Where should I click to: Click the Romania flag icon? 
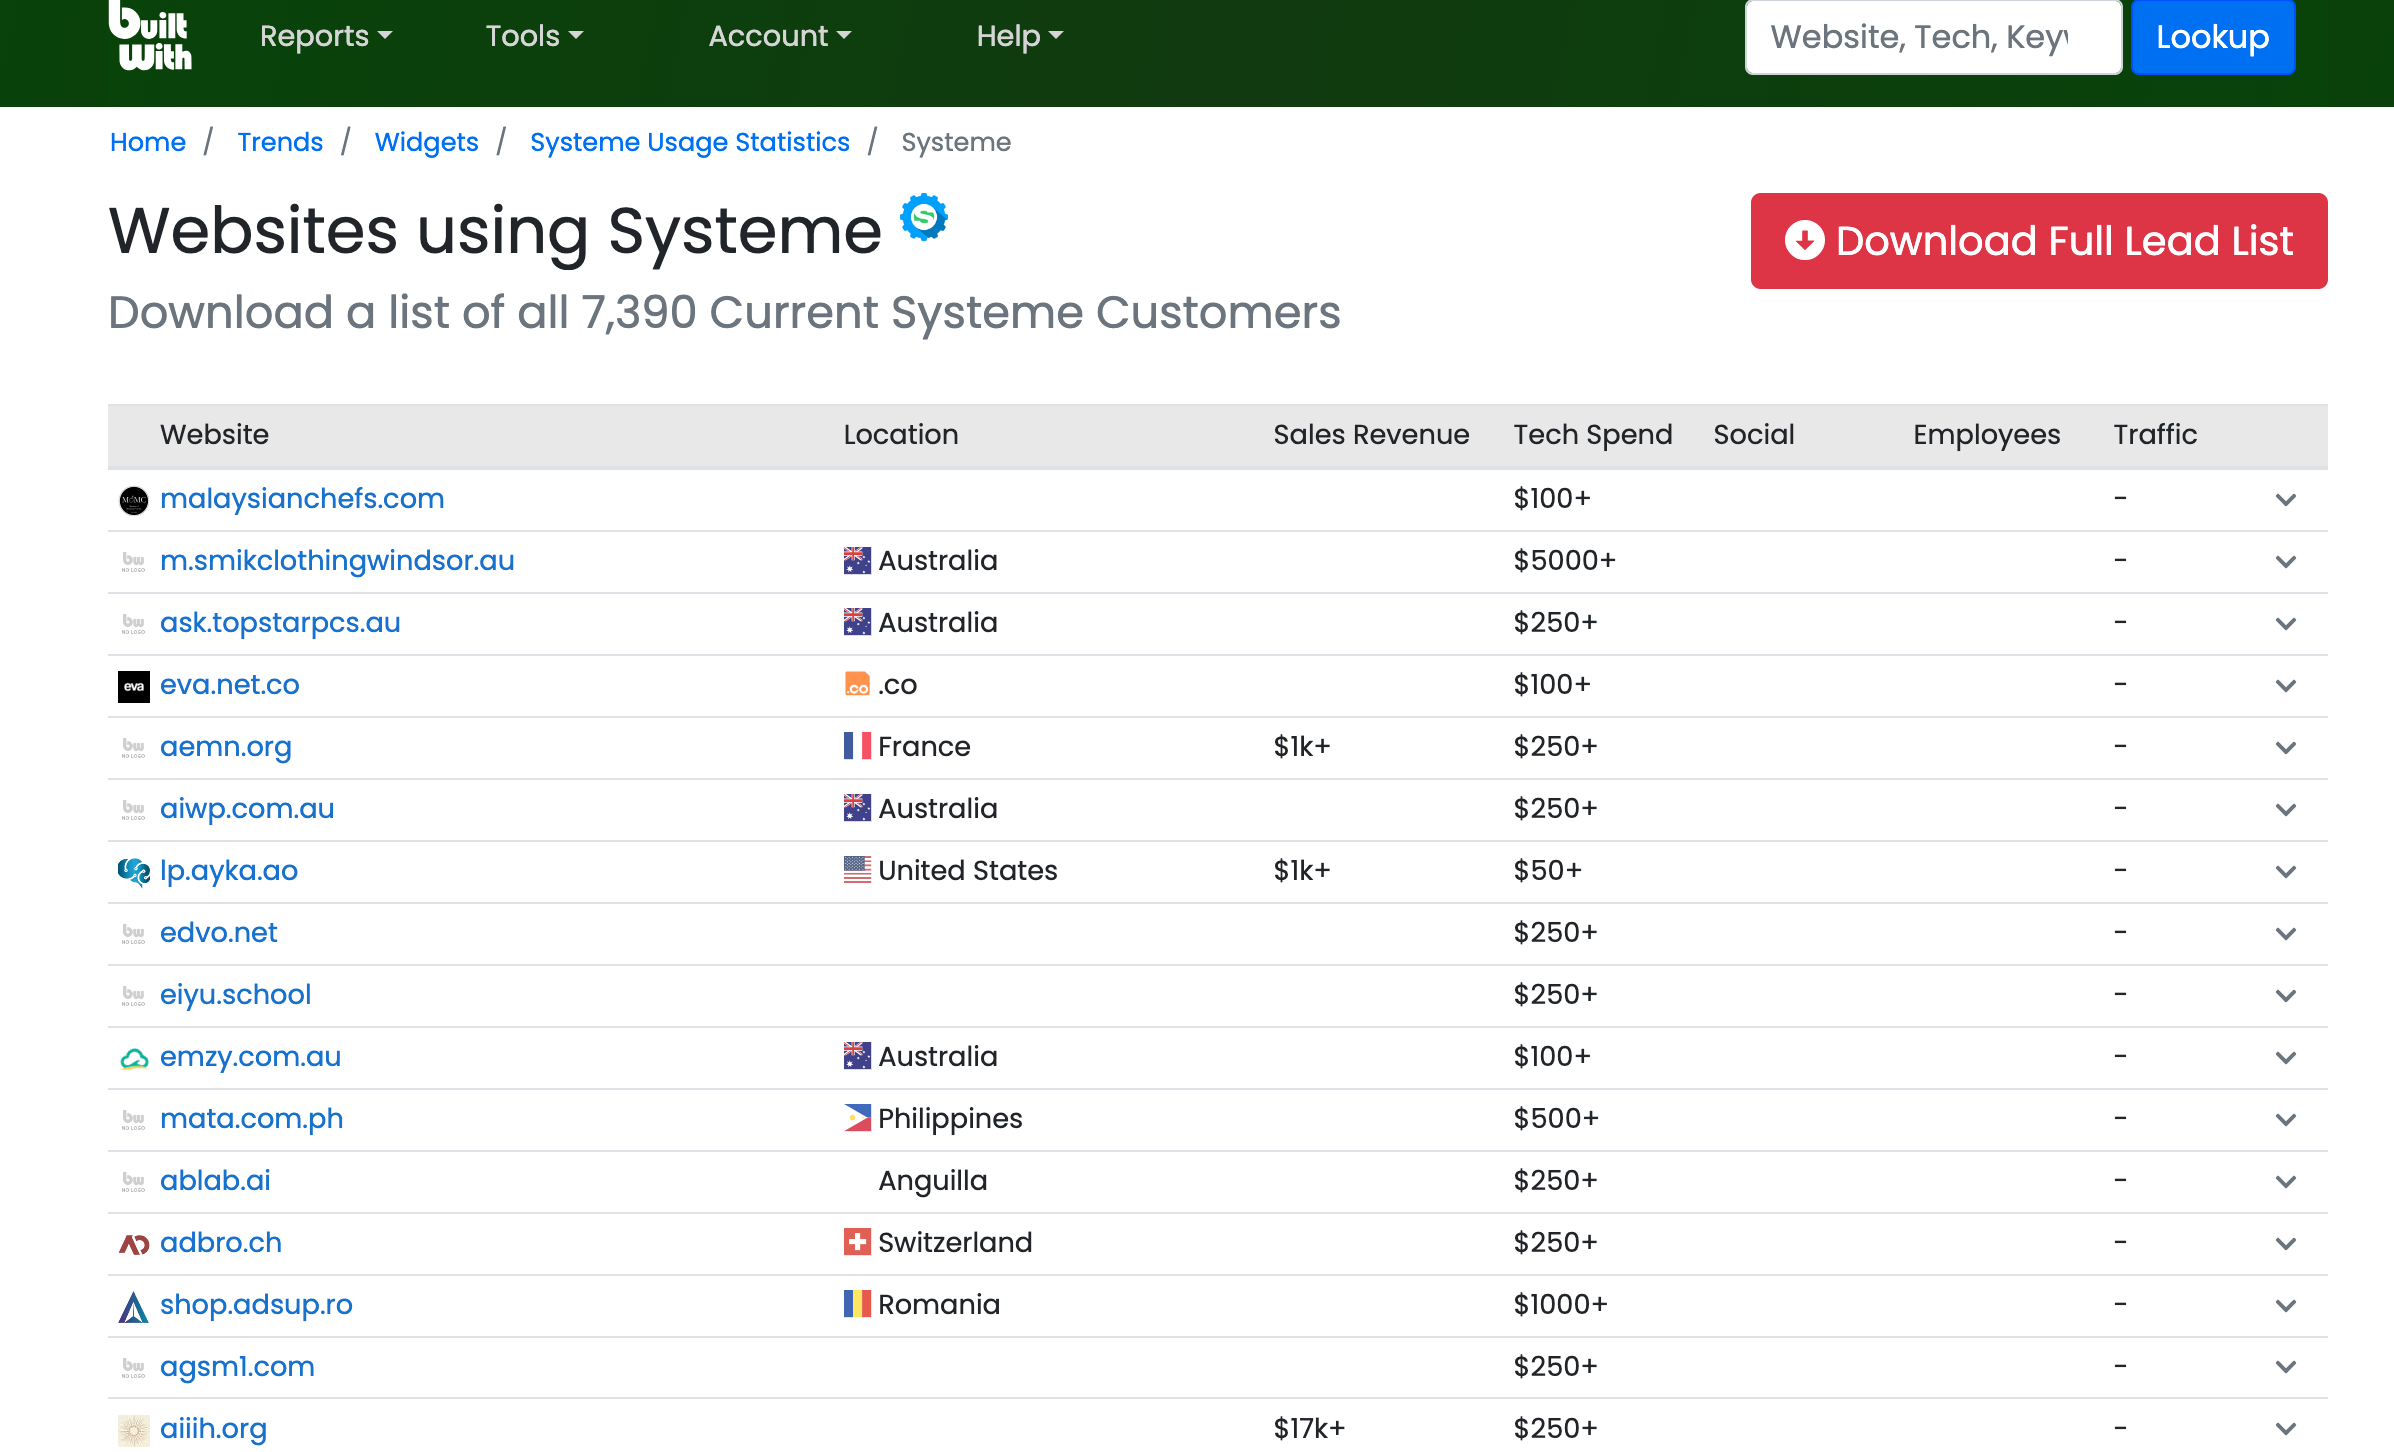point(857,1304)
